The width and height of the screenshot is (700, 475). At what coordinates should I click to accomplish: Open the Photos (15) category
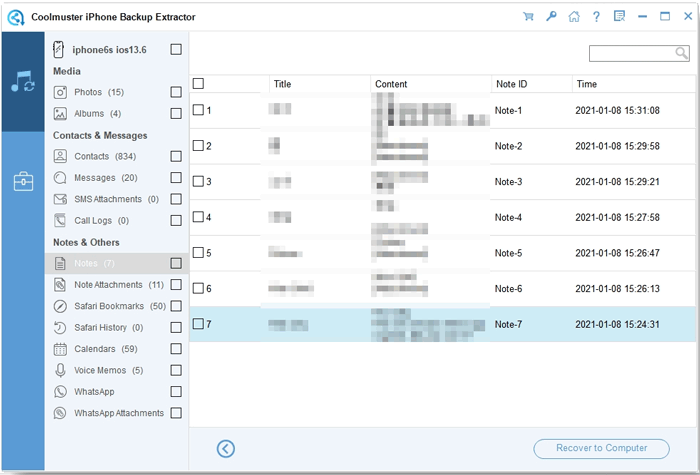pos(99,92)
